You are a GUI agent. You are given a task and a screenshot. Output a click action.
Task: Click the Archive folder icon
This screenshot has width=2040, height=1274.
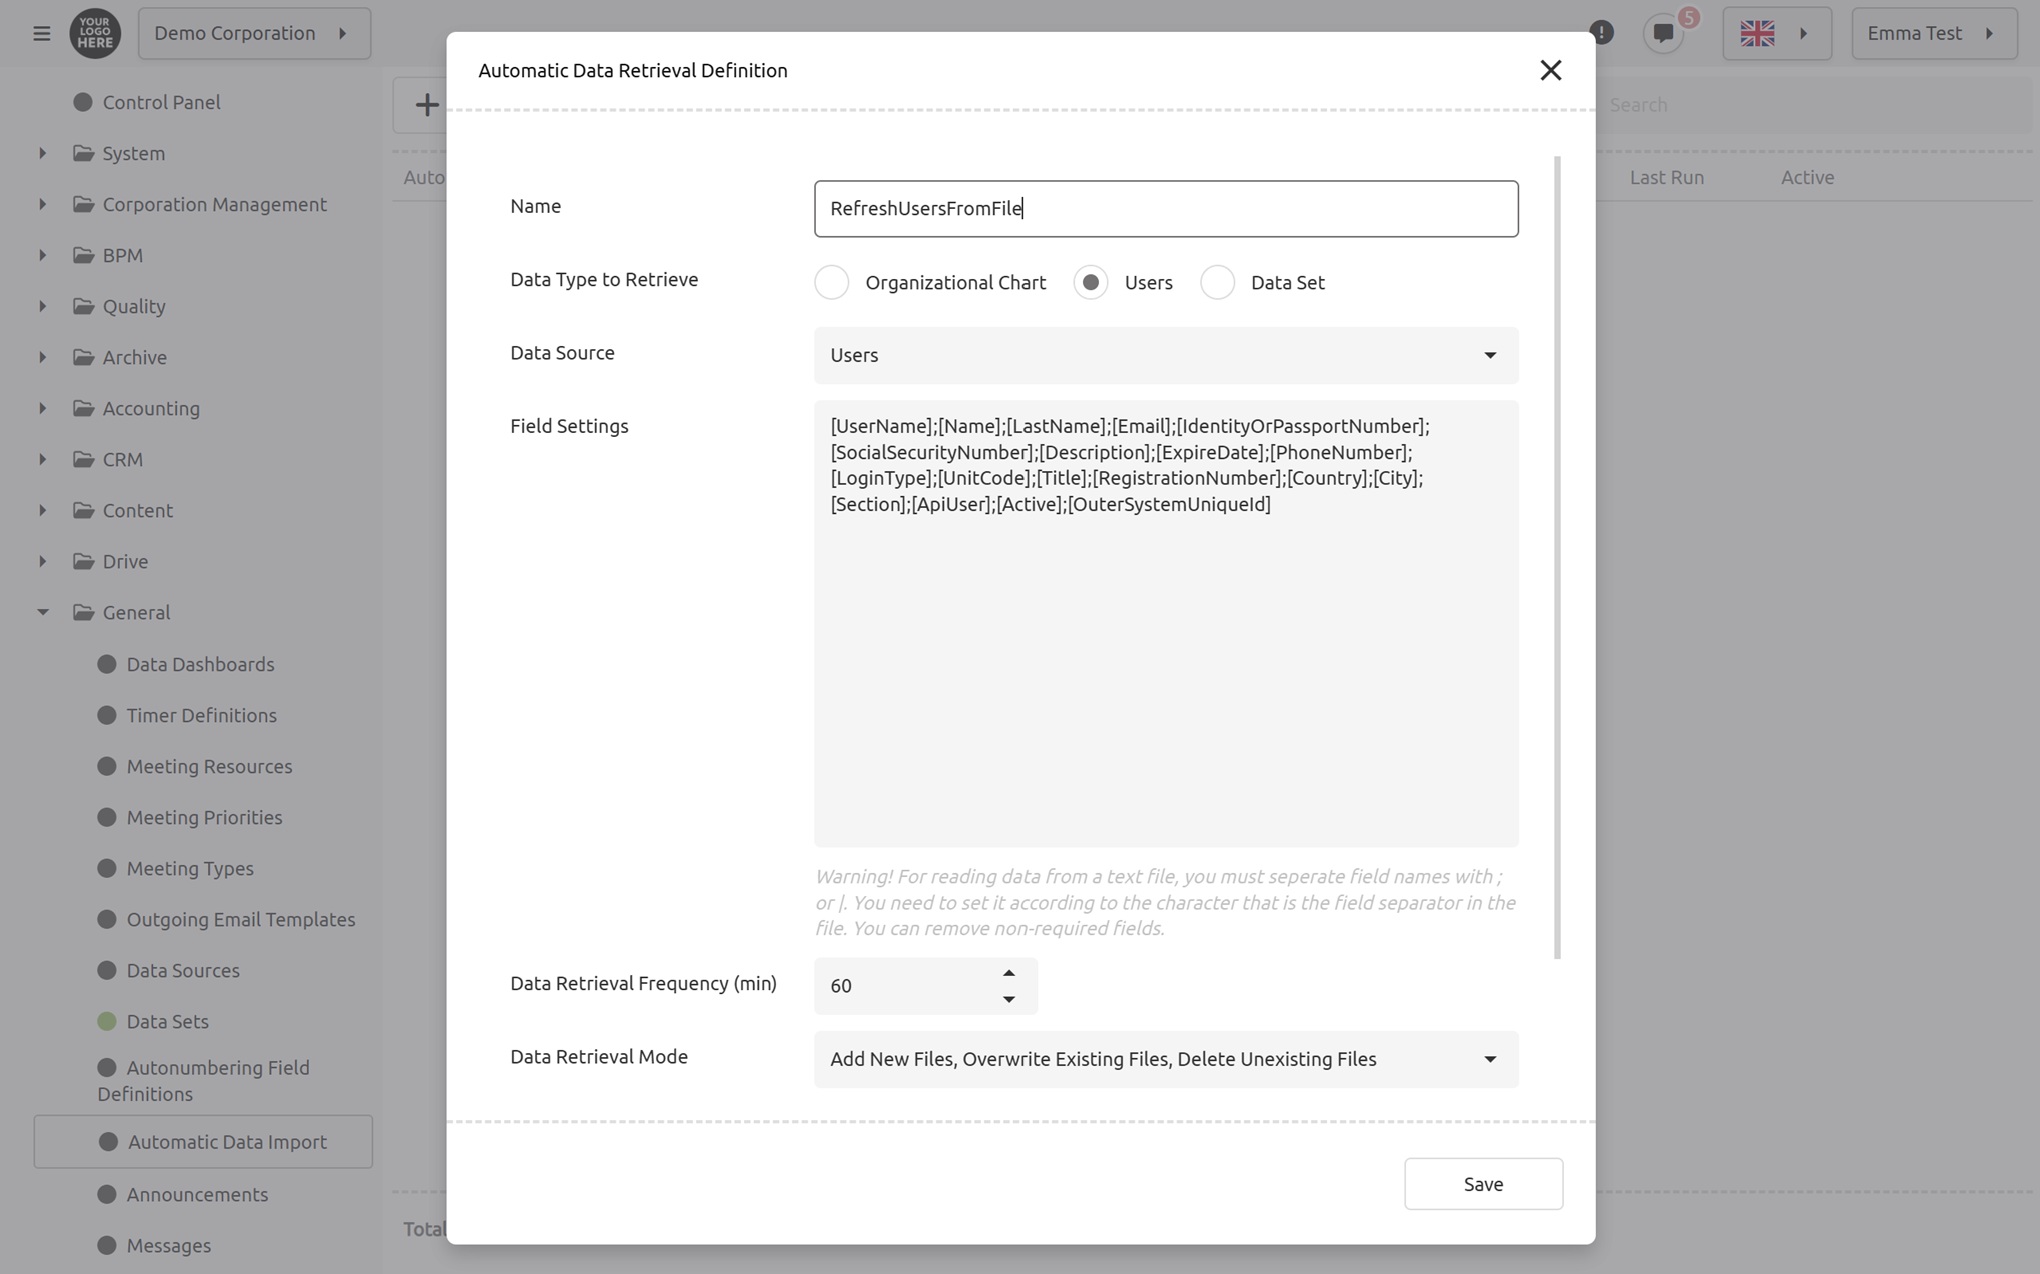(x=84, y=357)
